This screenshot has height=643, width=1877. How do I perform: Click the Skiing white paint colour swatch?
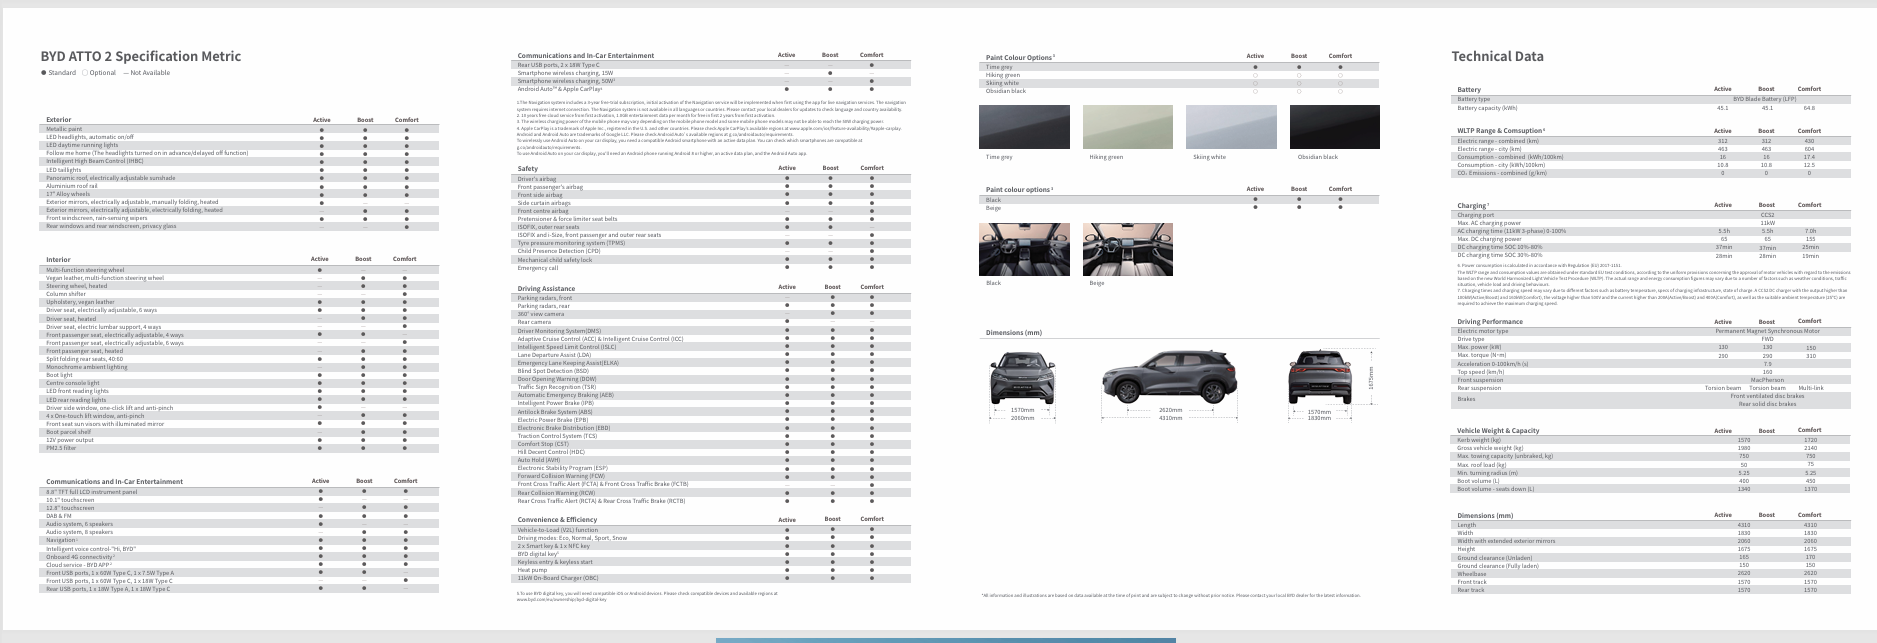[1232, 127]
